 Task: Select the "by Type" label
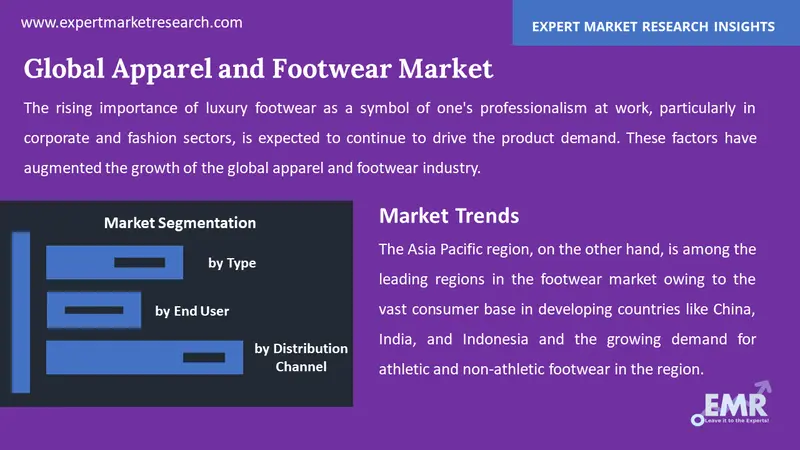point(232,263)
